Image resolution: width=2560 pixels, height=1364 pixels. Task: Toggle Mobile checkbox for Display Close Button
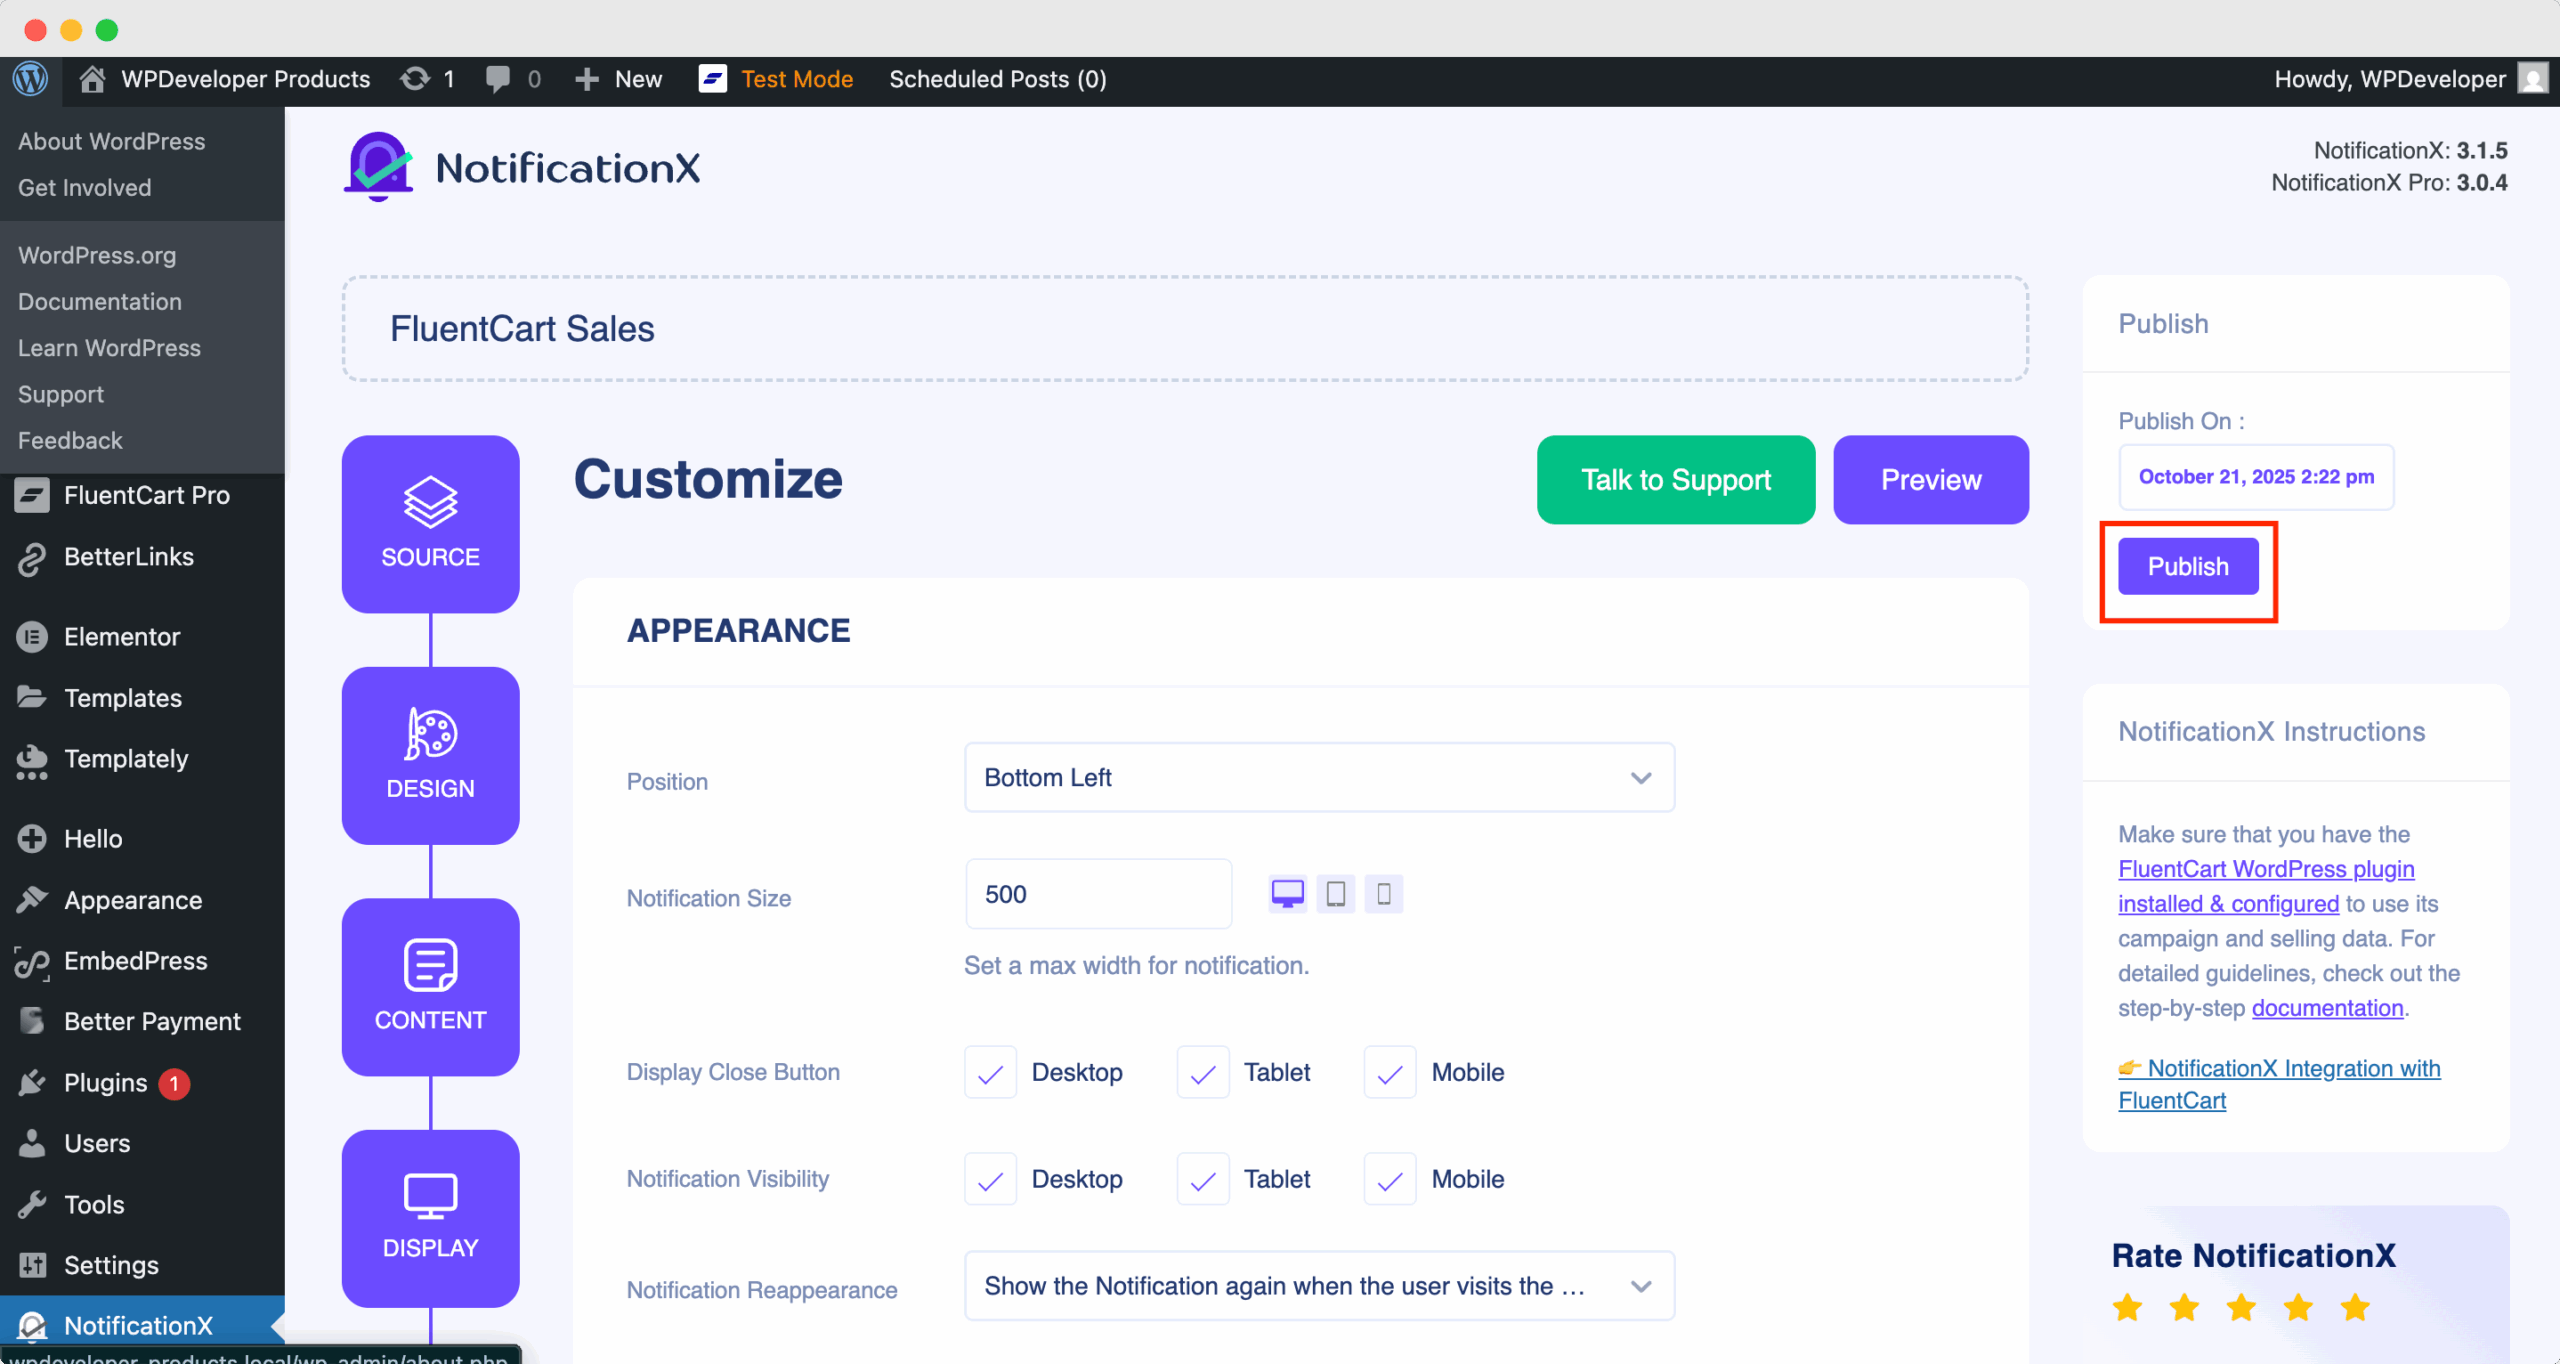pyautogui.click(x=1389, y=1073)
